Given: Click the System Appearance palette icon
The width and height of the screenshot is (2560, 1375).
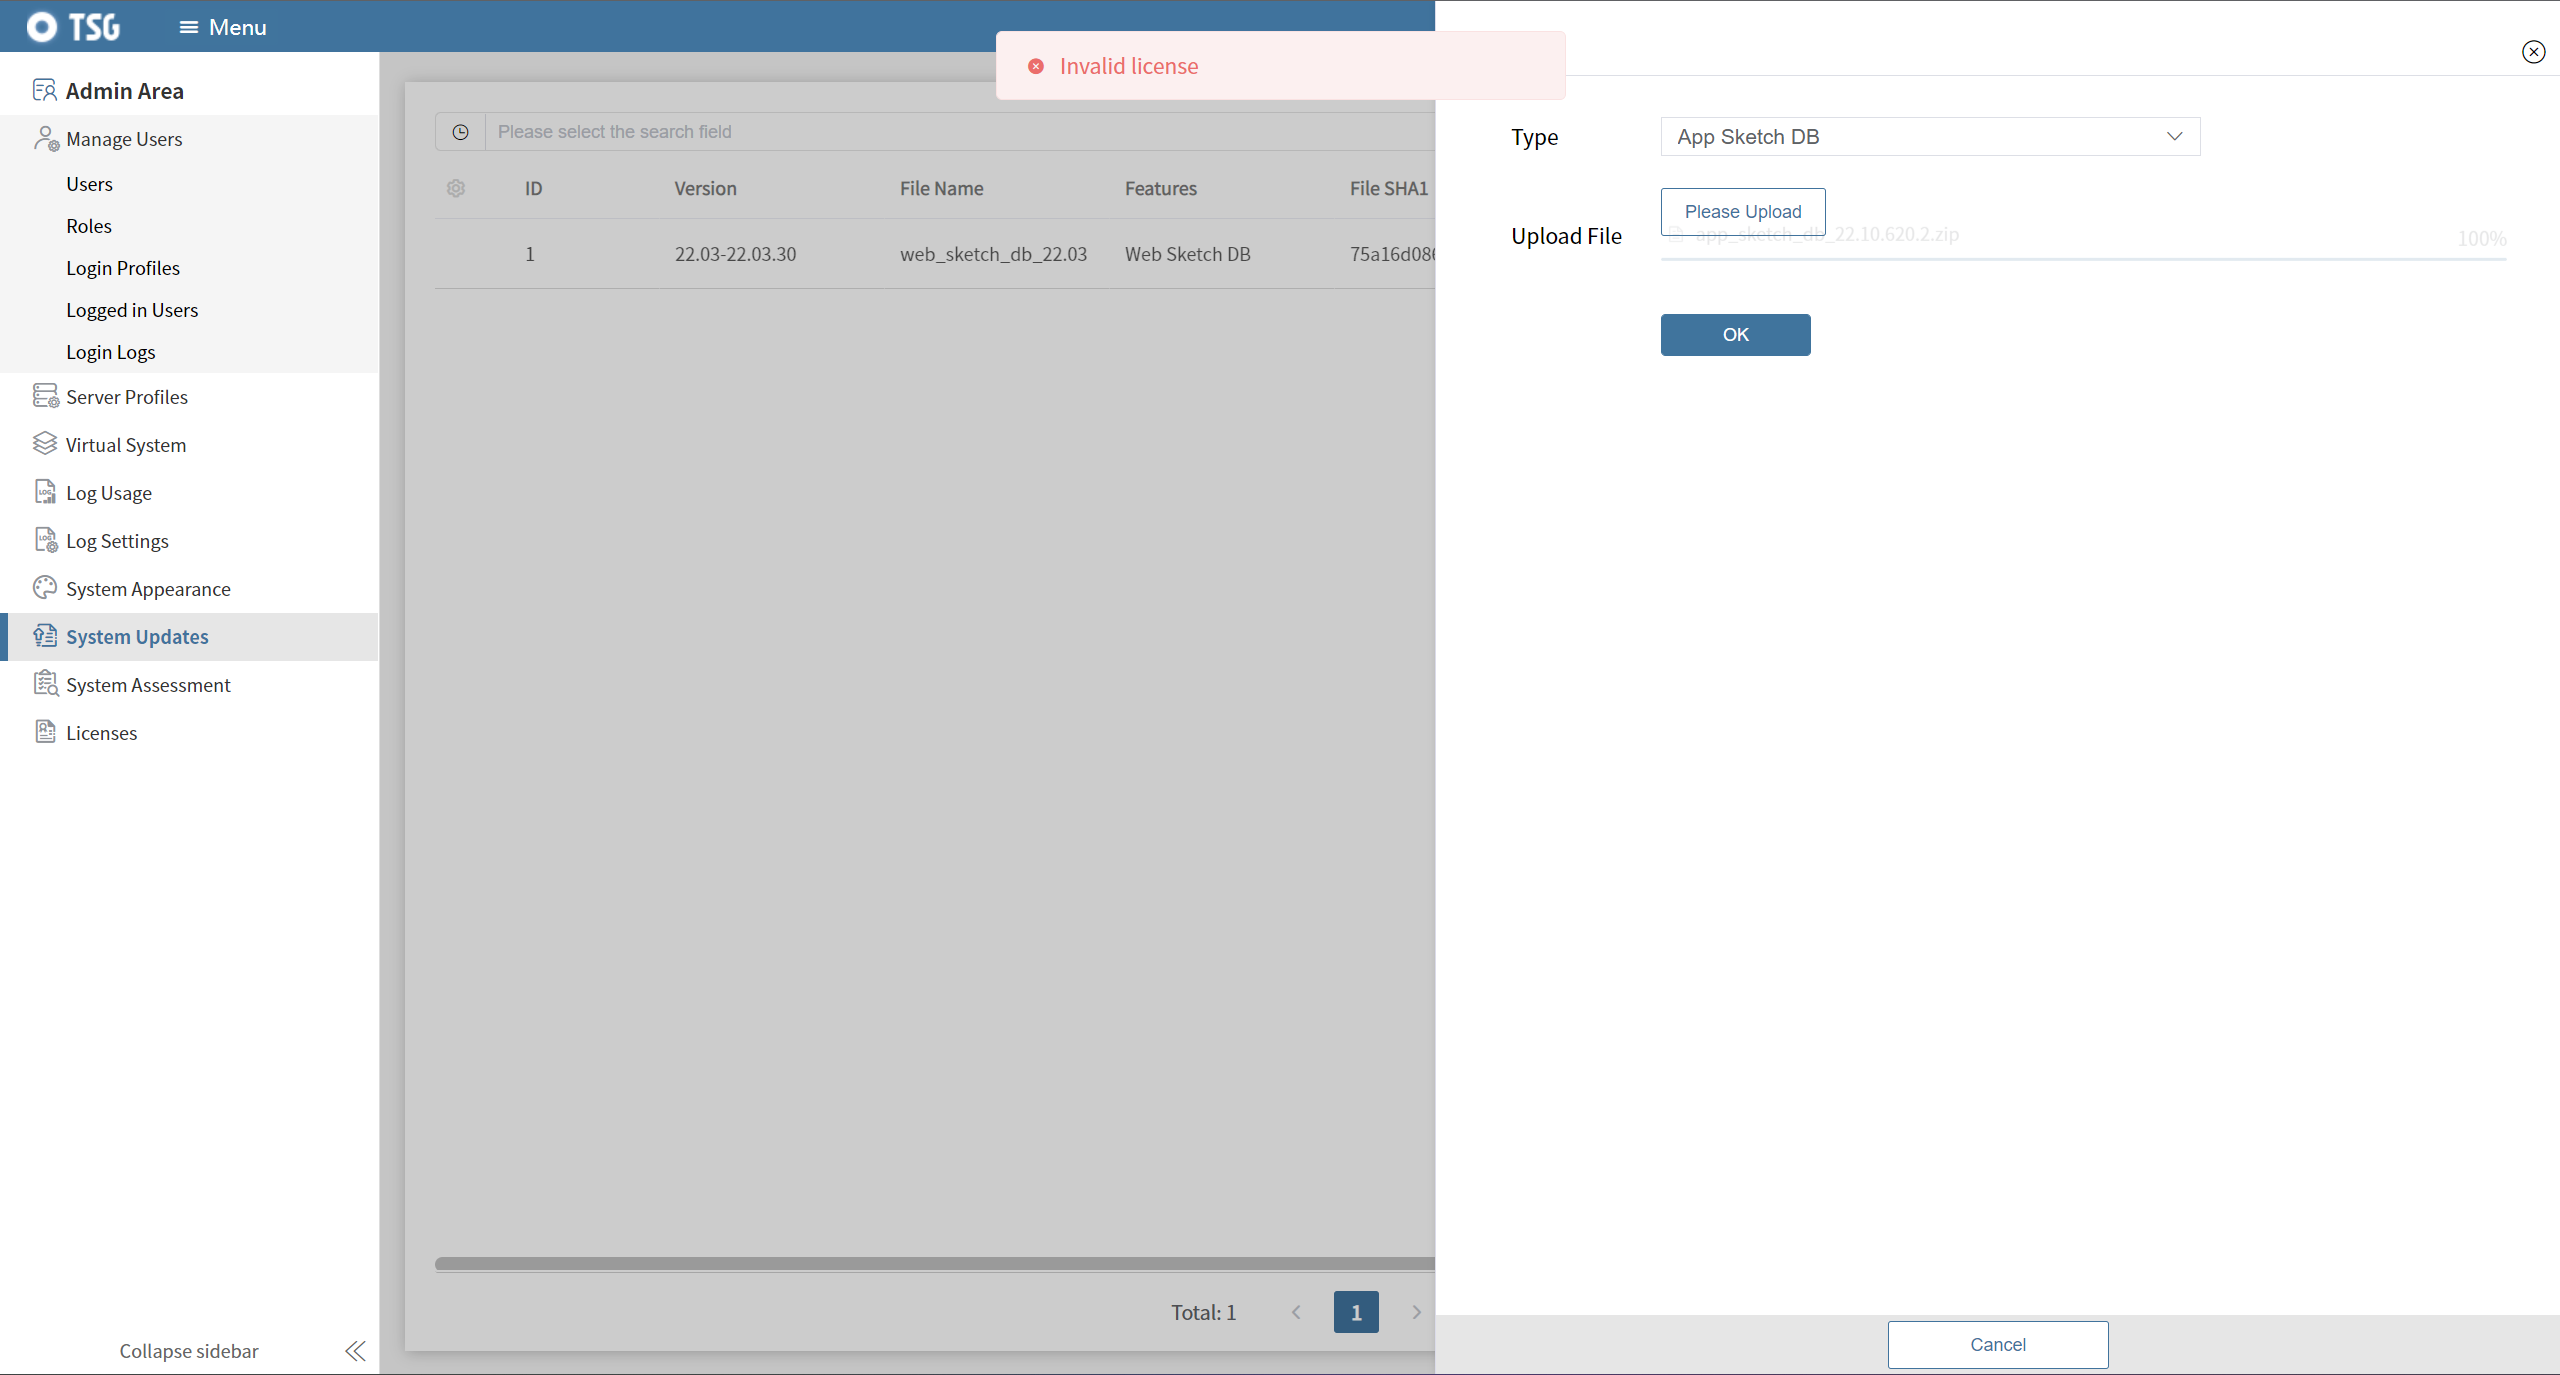Looking at the screenshot, I should tap(45, 588).
